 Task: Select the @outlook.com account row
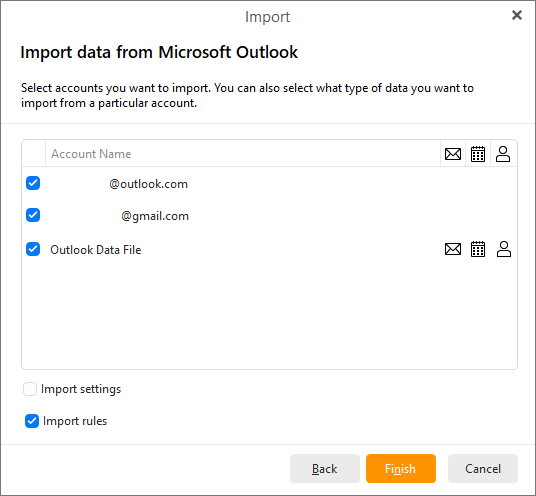pyautogui.click(x=269, y=184)
